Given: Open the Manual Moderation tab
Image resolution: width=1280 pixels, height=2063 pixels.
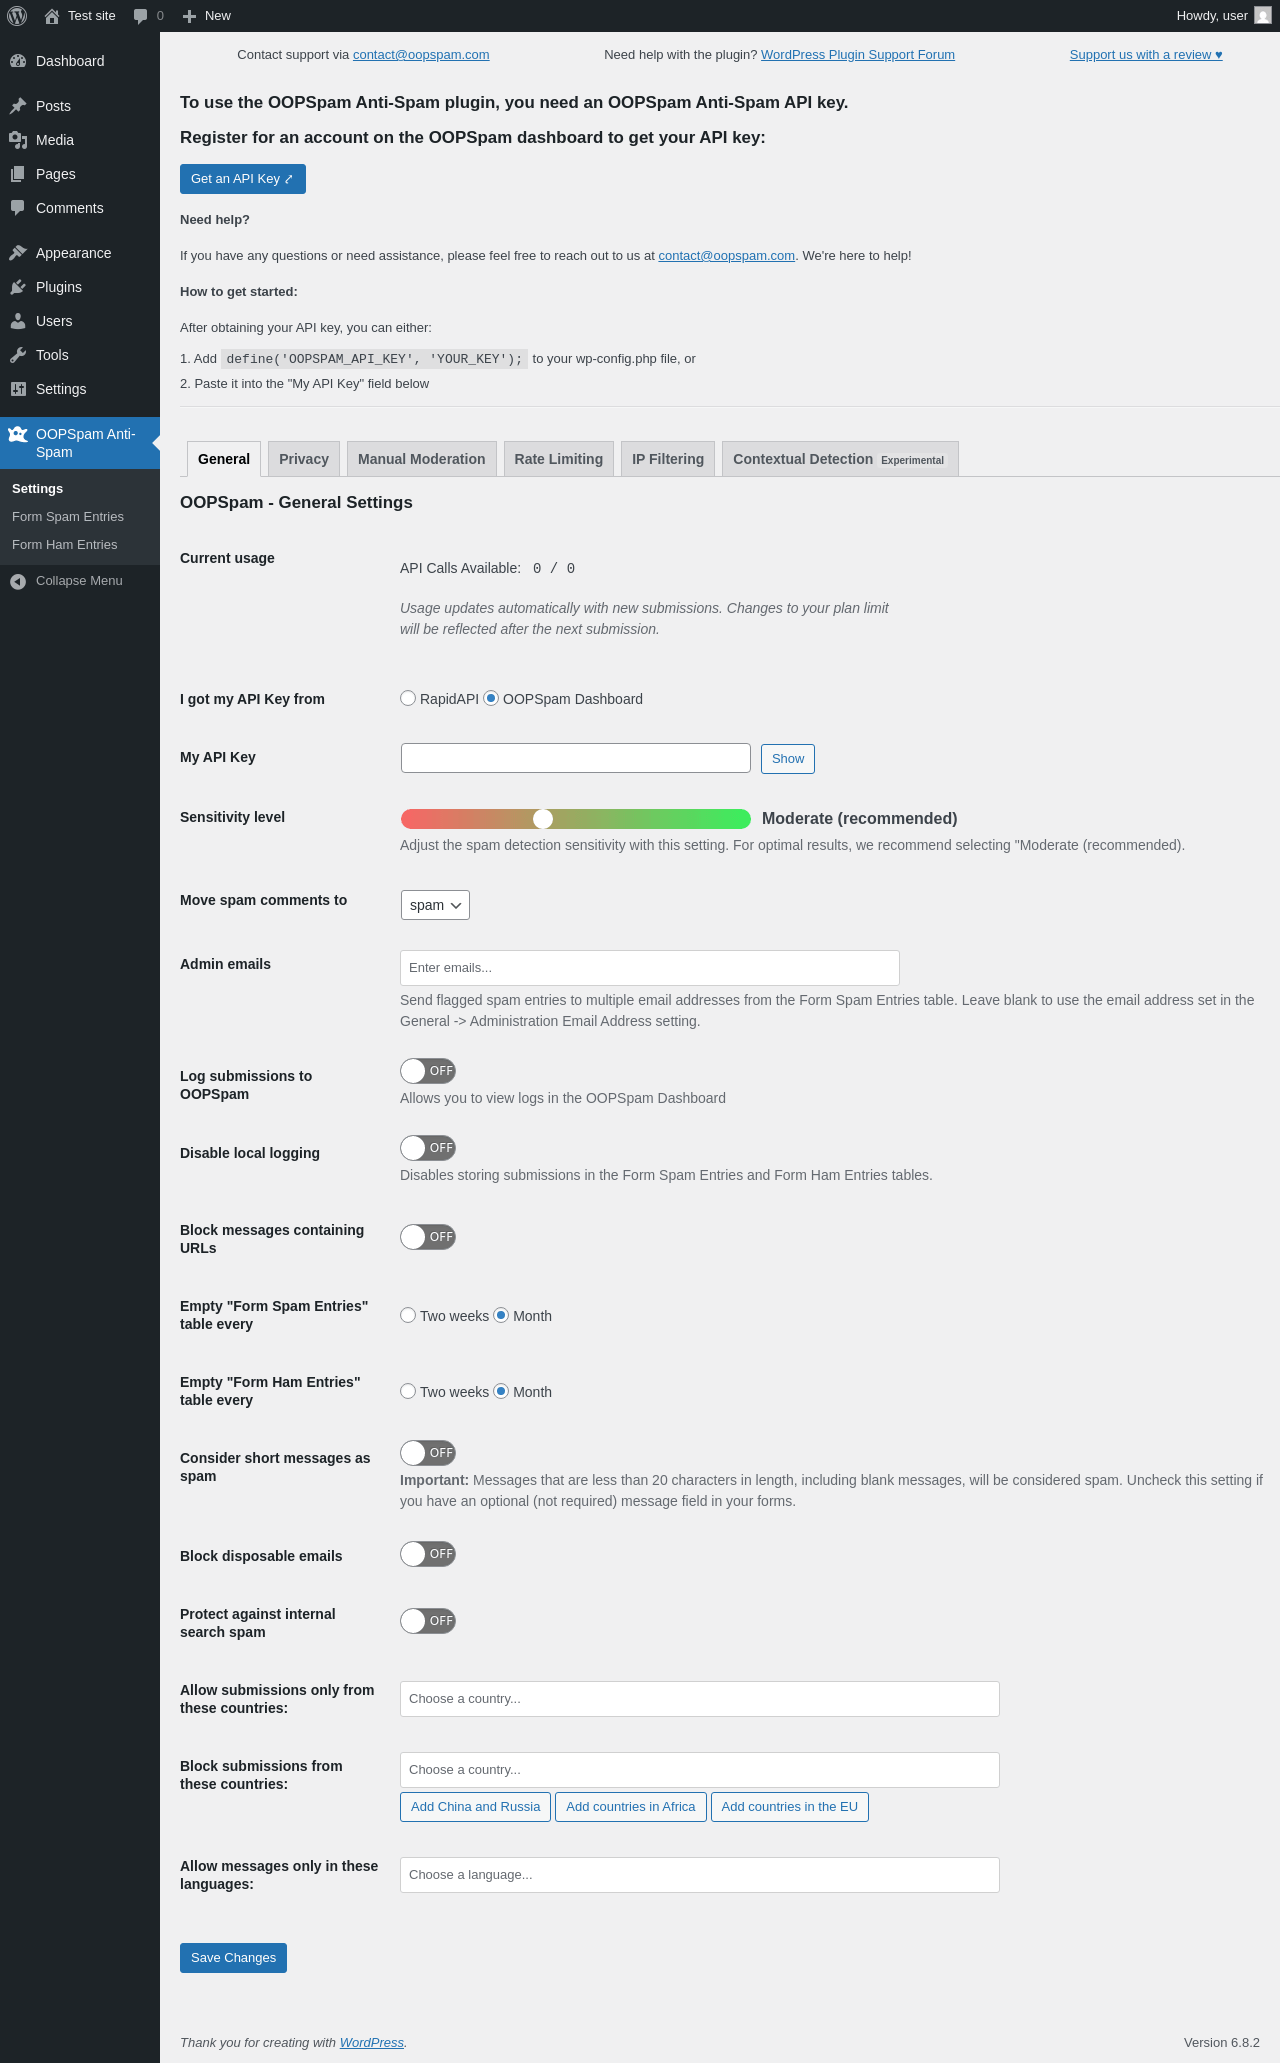Looking at the screenshot, I should click(x=422, y=459).
